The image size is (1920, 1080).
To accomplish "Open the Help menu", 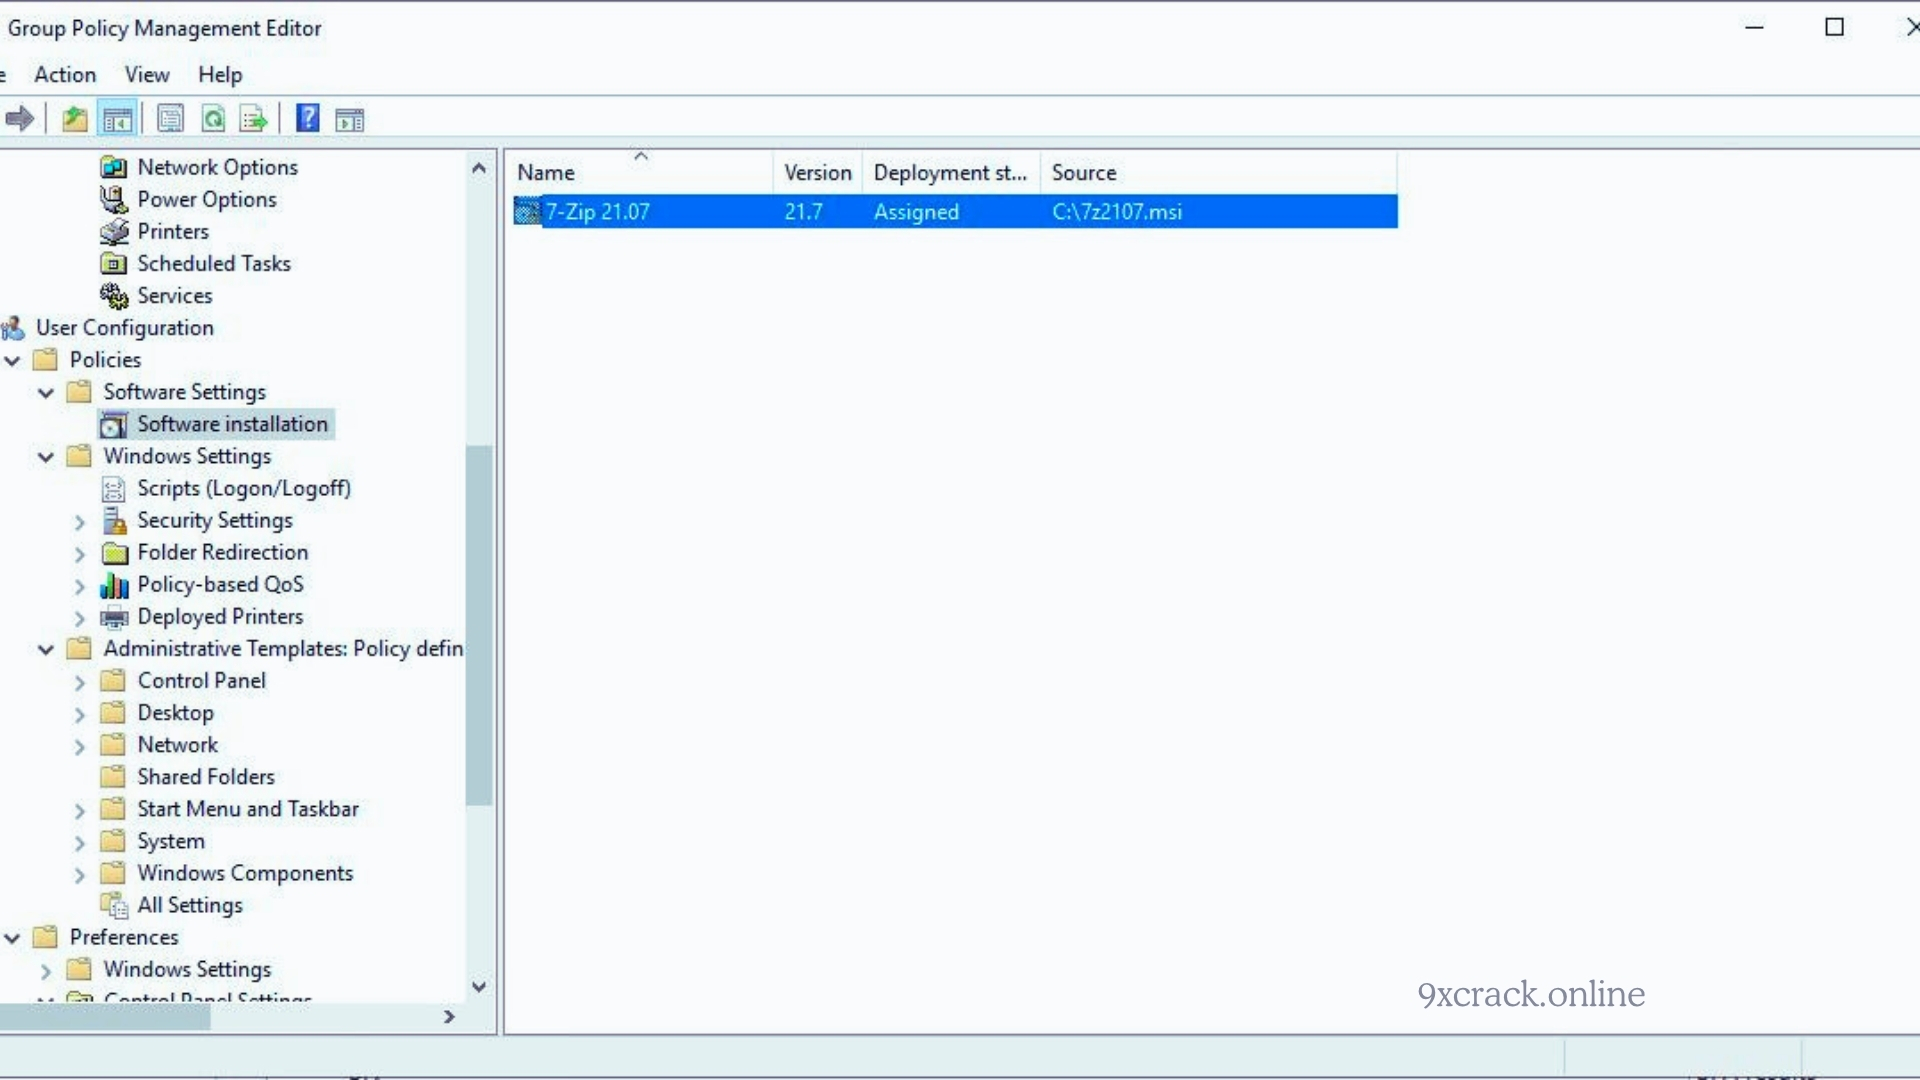I will coord(220,75).
